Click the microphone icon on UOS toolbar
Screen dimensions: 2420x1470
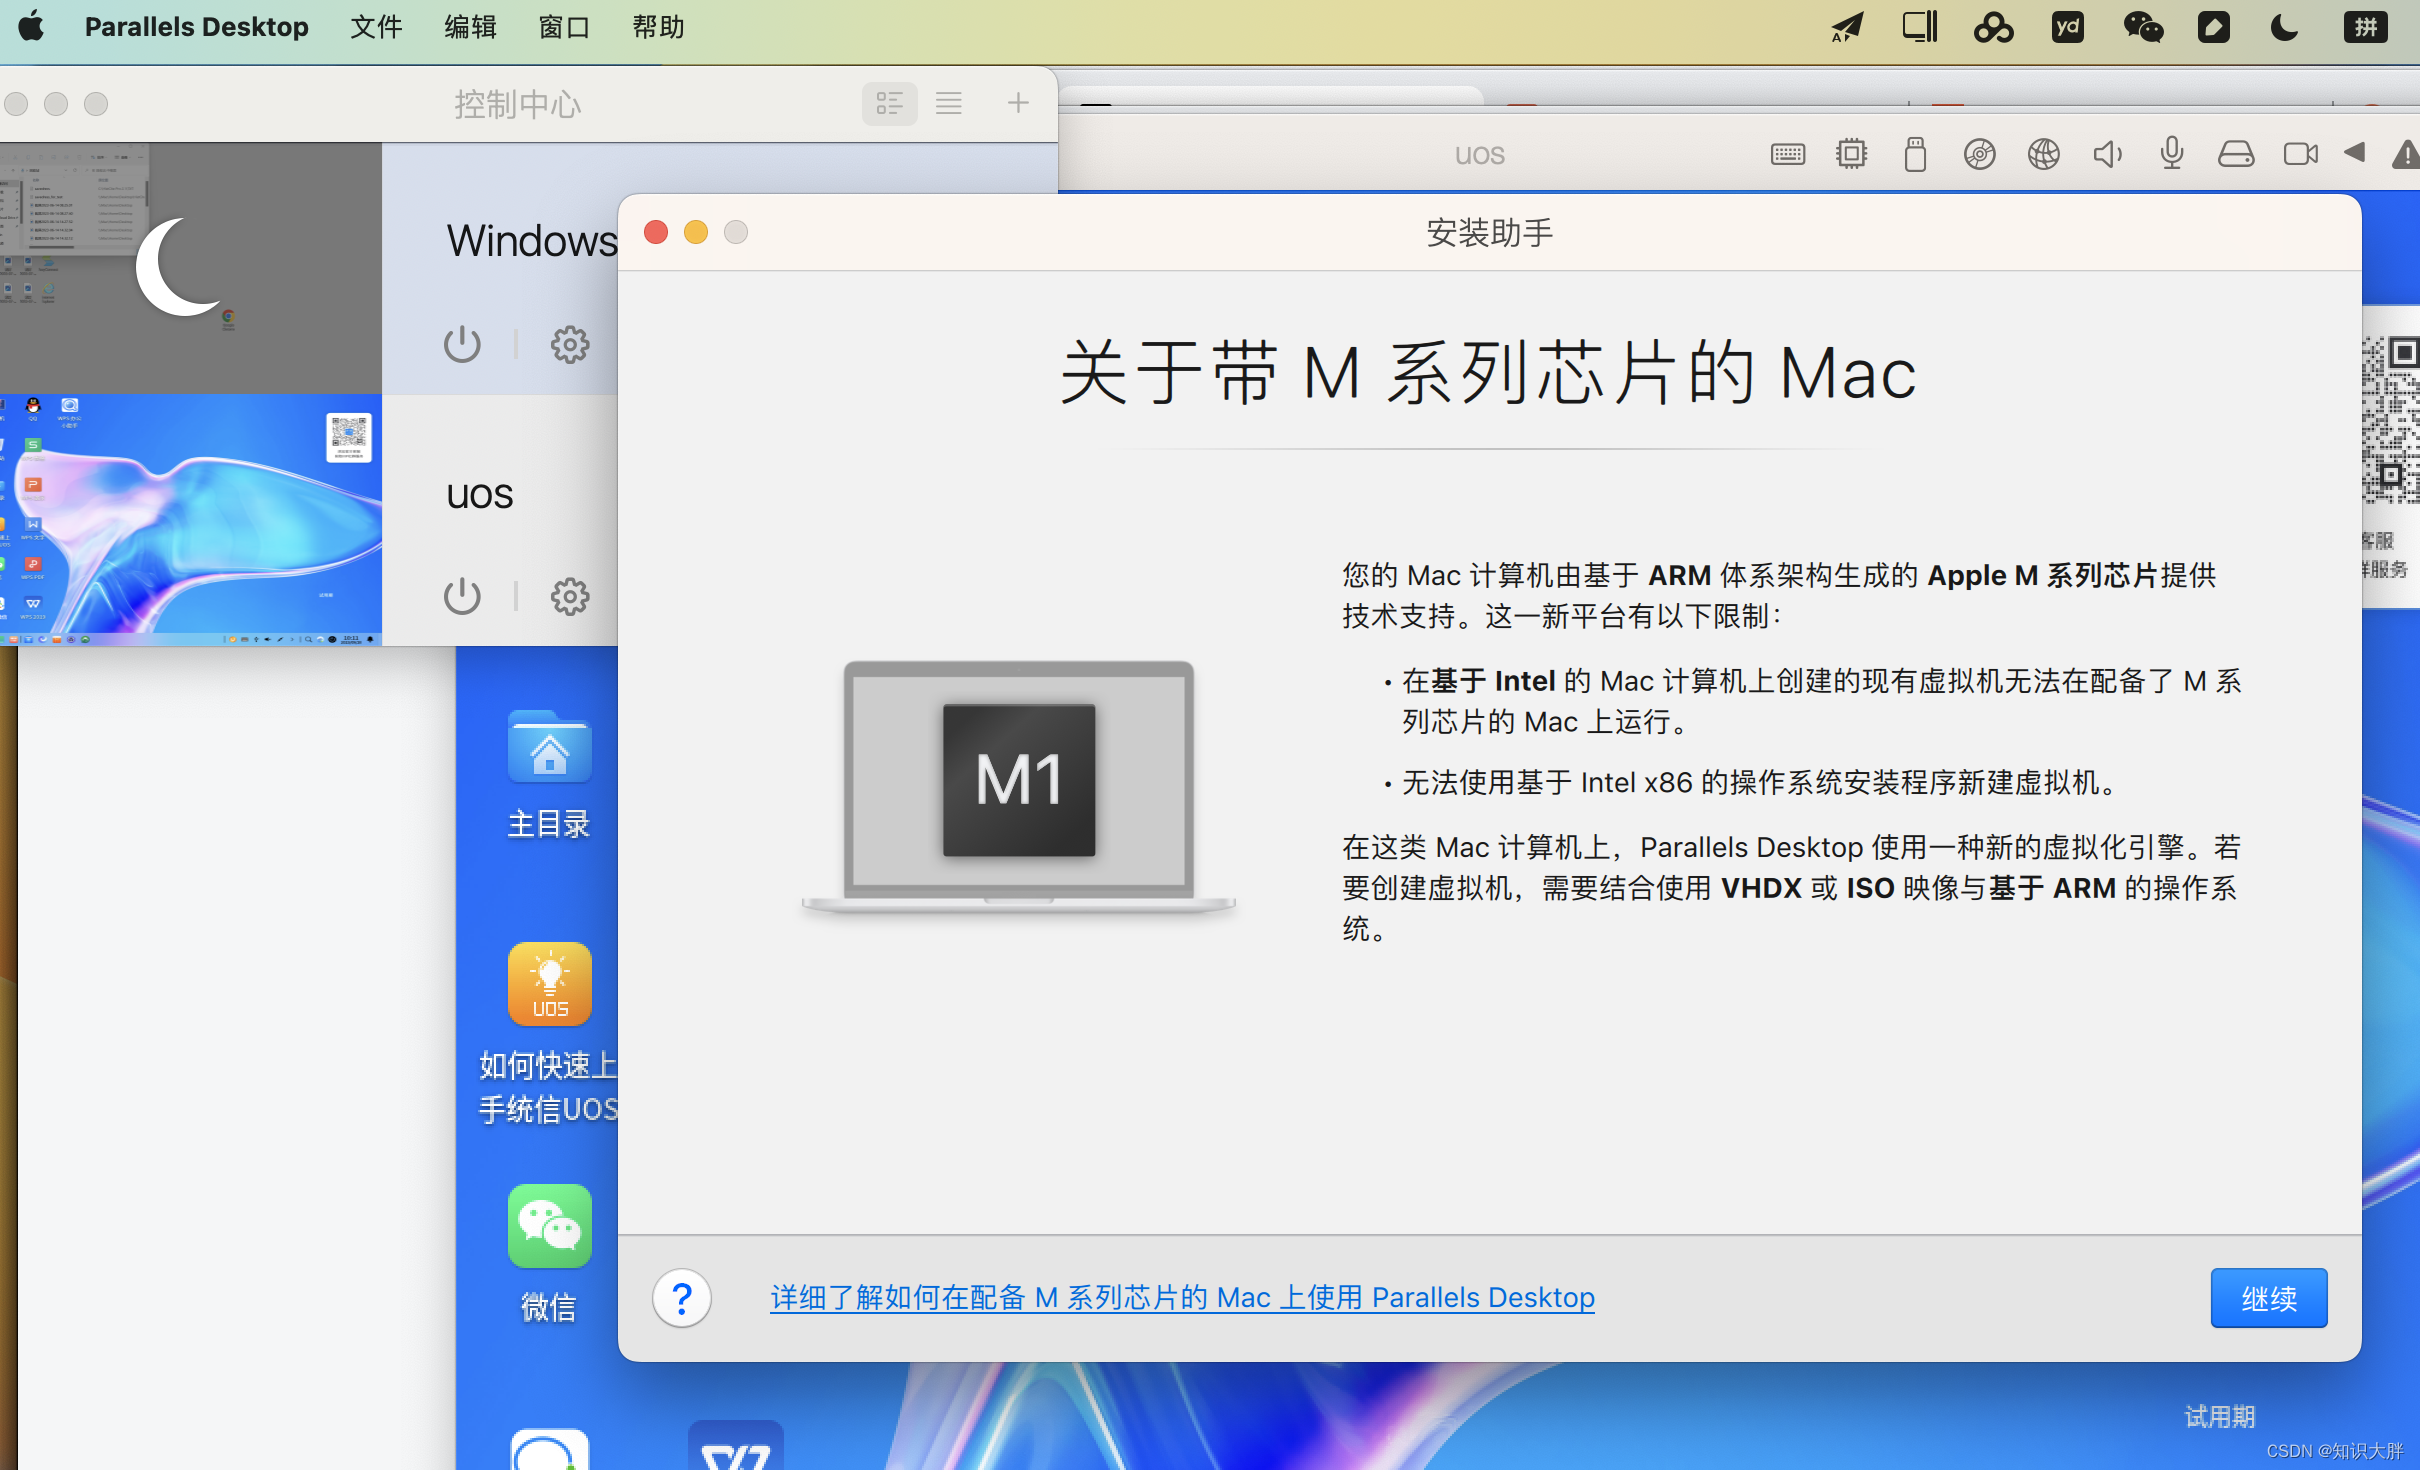pos(2170,154)
